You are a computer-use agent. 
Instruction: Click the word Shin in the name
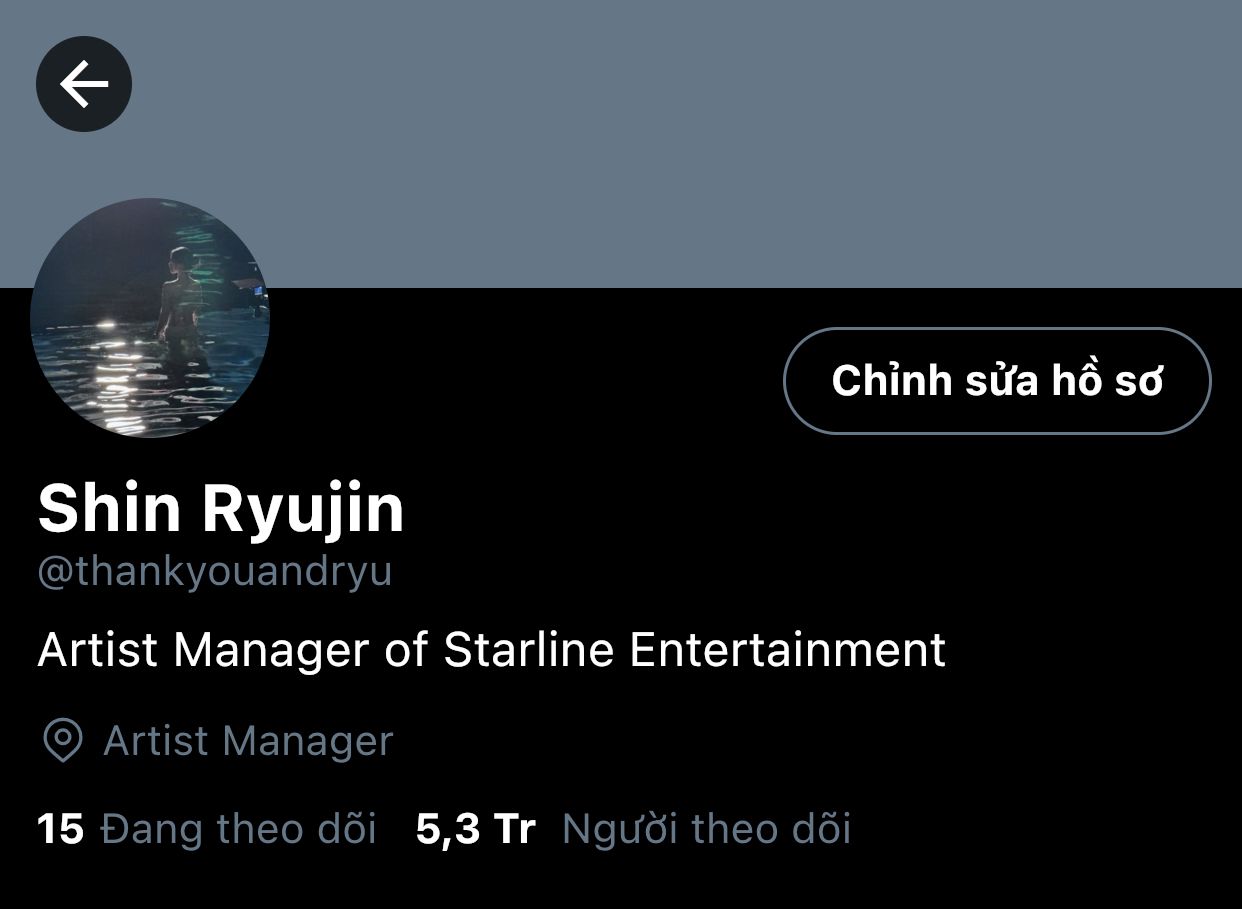point(110,507)
